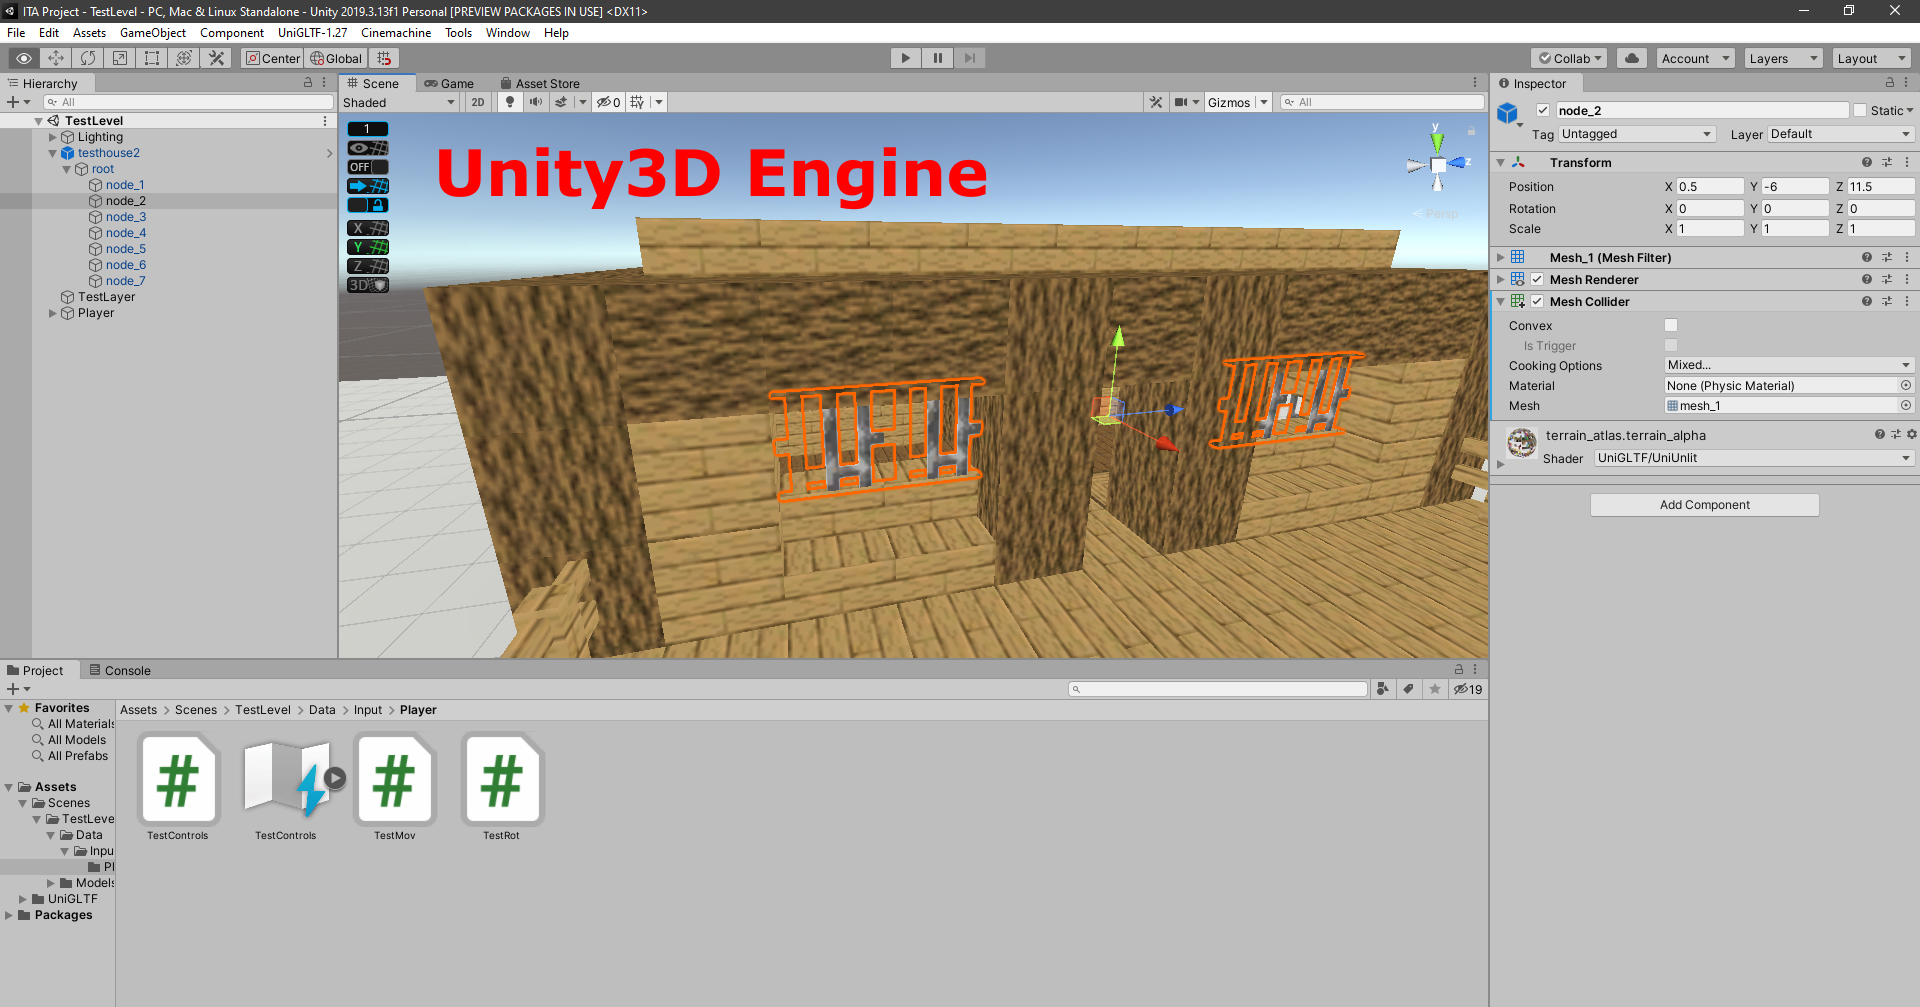Enable the Convex checkbox
The height and width of the screenshot is (1007, 1920).
coord(1671,325)
